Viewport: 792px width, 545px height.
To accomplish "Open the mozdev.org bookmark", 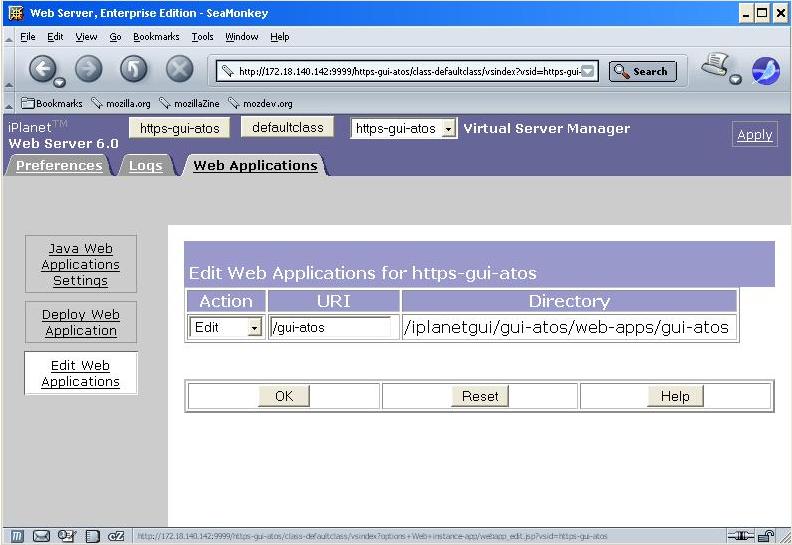I will (261, 104).
